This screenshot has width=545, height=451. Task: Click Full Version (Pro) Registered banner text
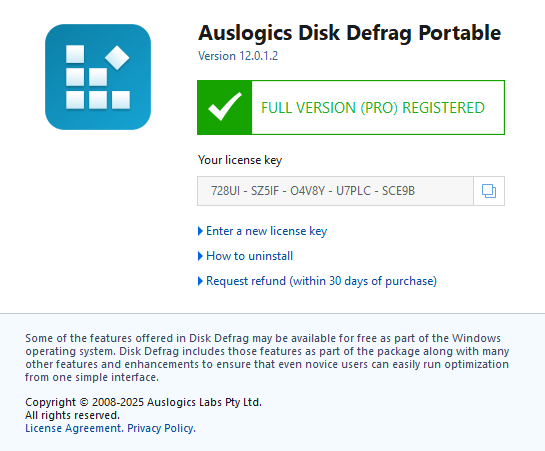(373, 108)
